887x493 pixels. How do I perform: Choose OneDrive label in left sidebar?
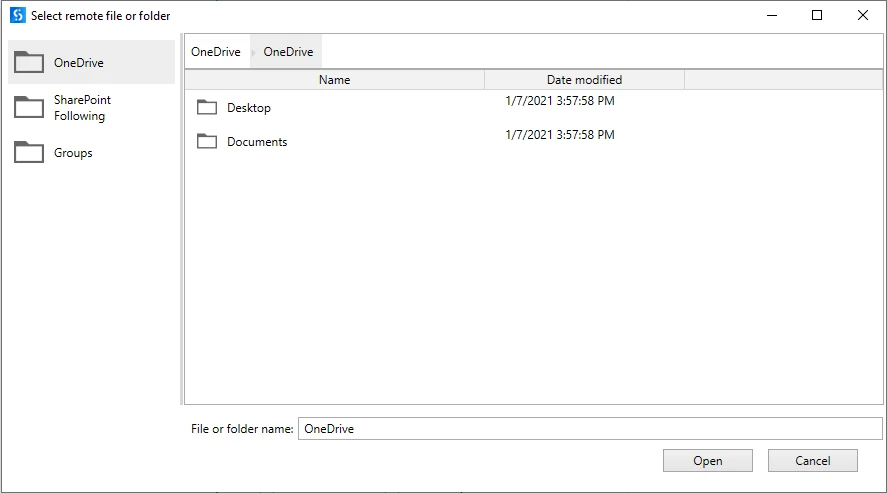79,63
